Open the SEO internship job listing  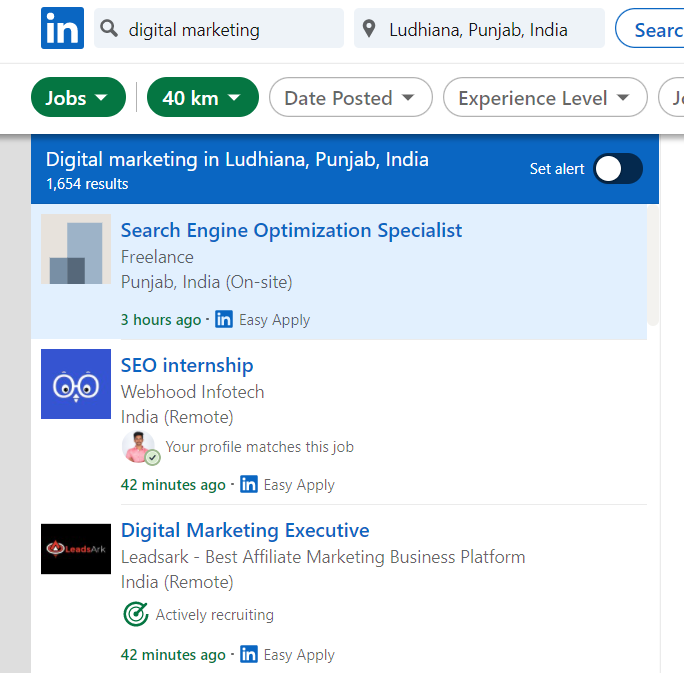coord(187,365)
